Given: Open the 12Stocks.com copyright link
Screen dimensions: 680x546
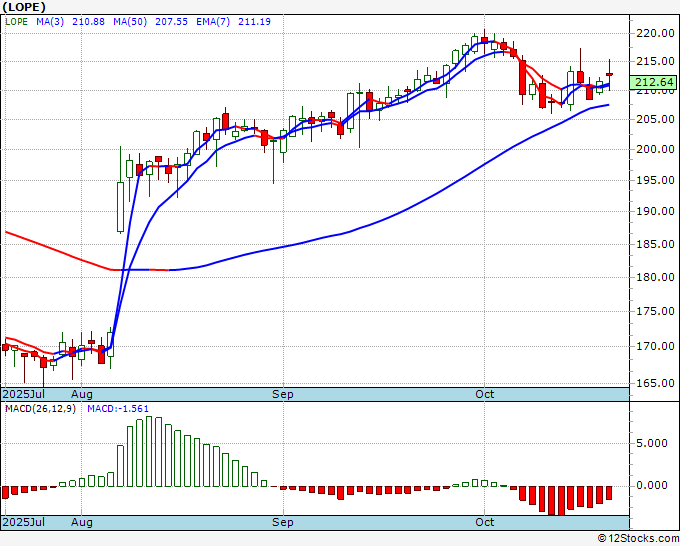Looking at the screenshot, I should 638,538.
